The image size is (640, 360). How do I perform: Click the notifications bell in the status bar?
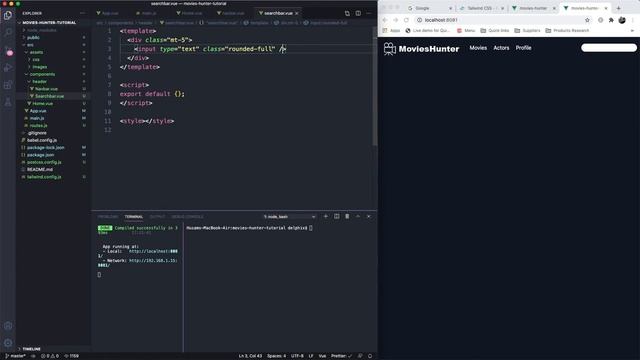370,356
